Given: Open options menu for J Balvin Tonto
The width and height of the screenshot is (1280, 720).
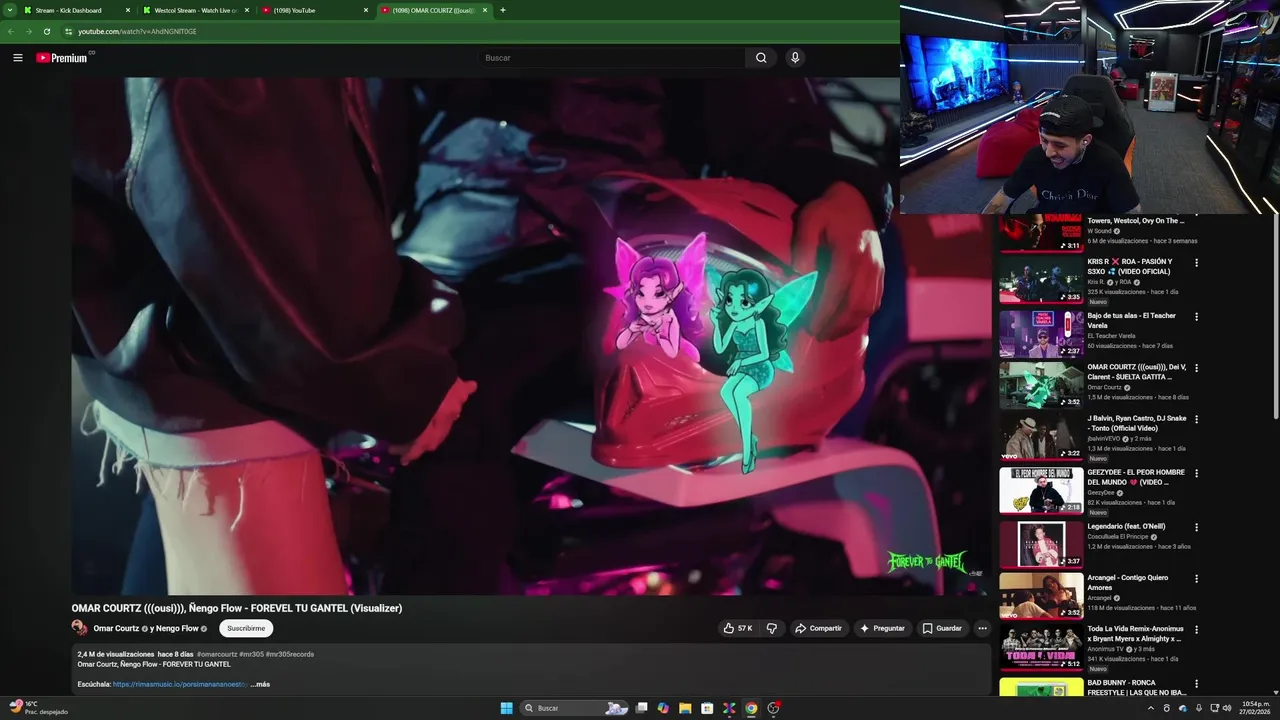Looking at the screenshot, I should 1196,420.
